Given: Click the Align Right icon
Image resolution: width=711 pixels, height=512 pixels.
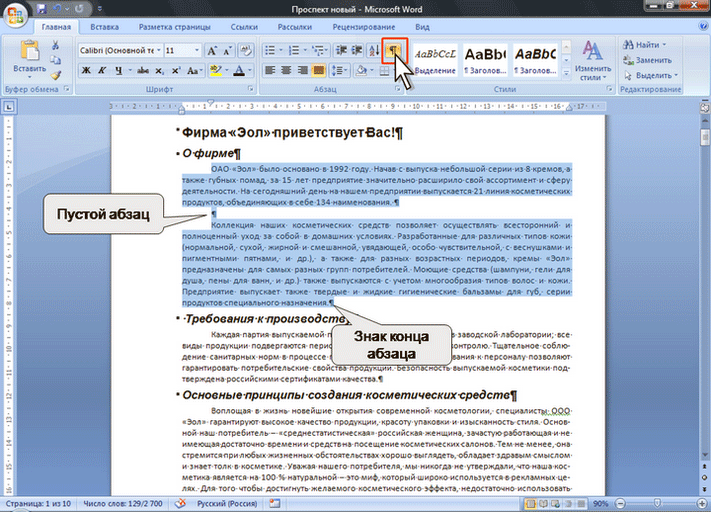Looking at the screenshot, I should point(302,70).
